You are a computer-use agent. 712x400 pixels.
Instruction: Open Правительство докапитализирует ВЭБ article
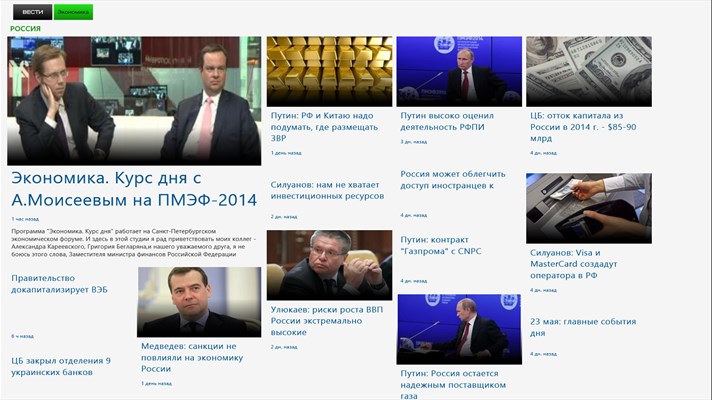59,284
